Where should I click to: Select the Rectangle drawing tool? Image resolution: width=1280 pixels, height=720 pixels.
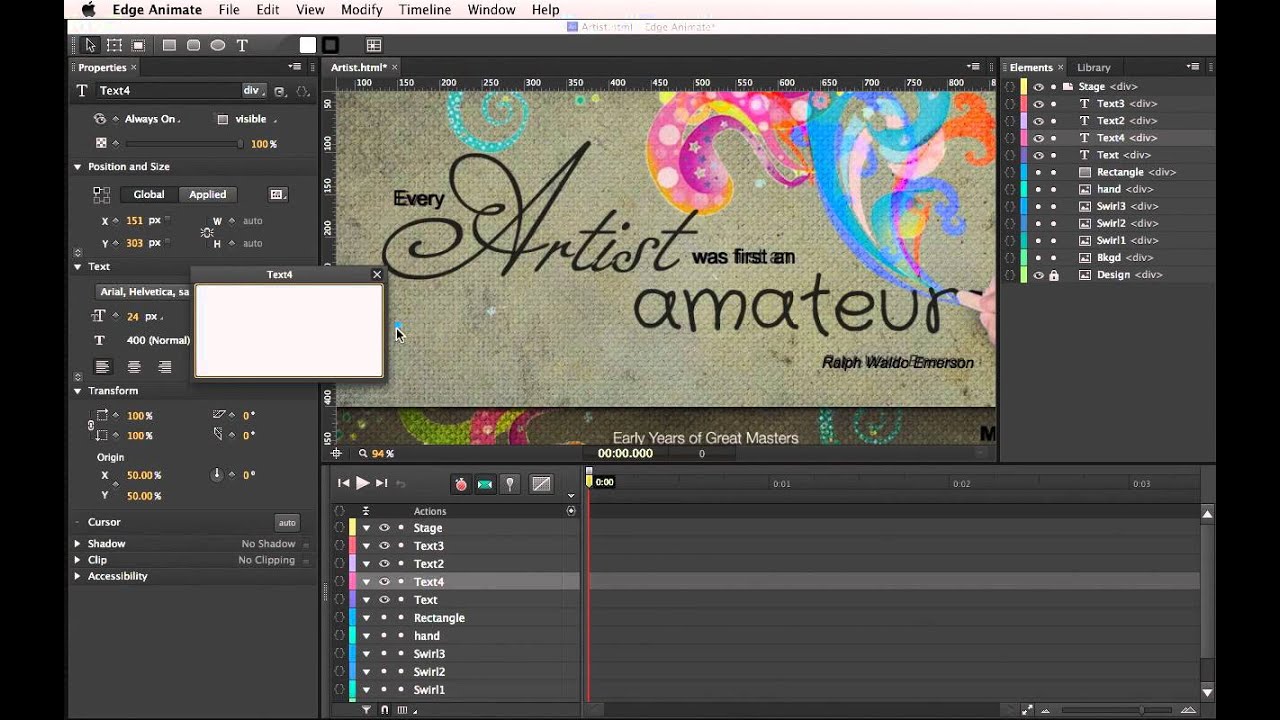(x=169, y=45)
